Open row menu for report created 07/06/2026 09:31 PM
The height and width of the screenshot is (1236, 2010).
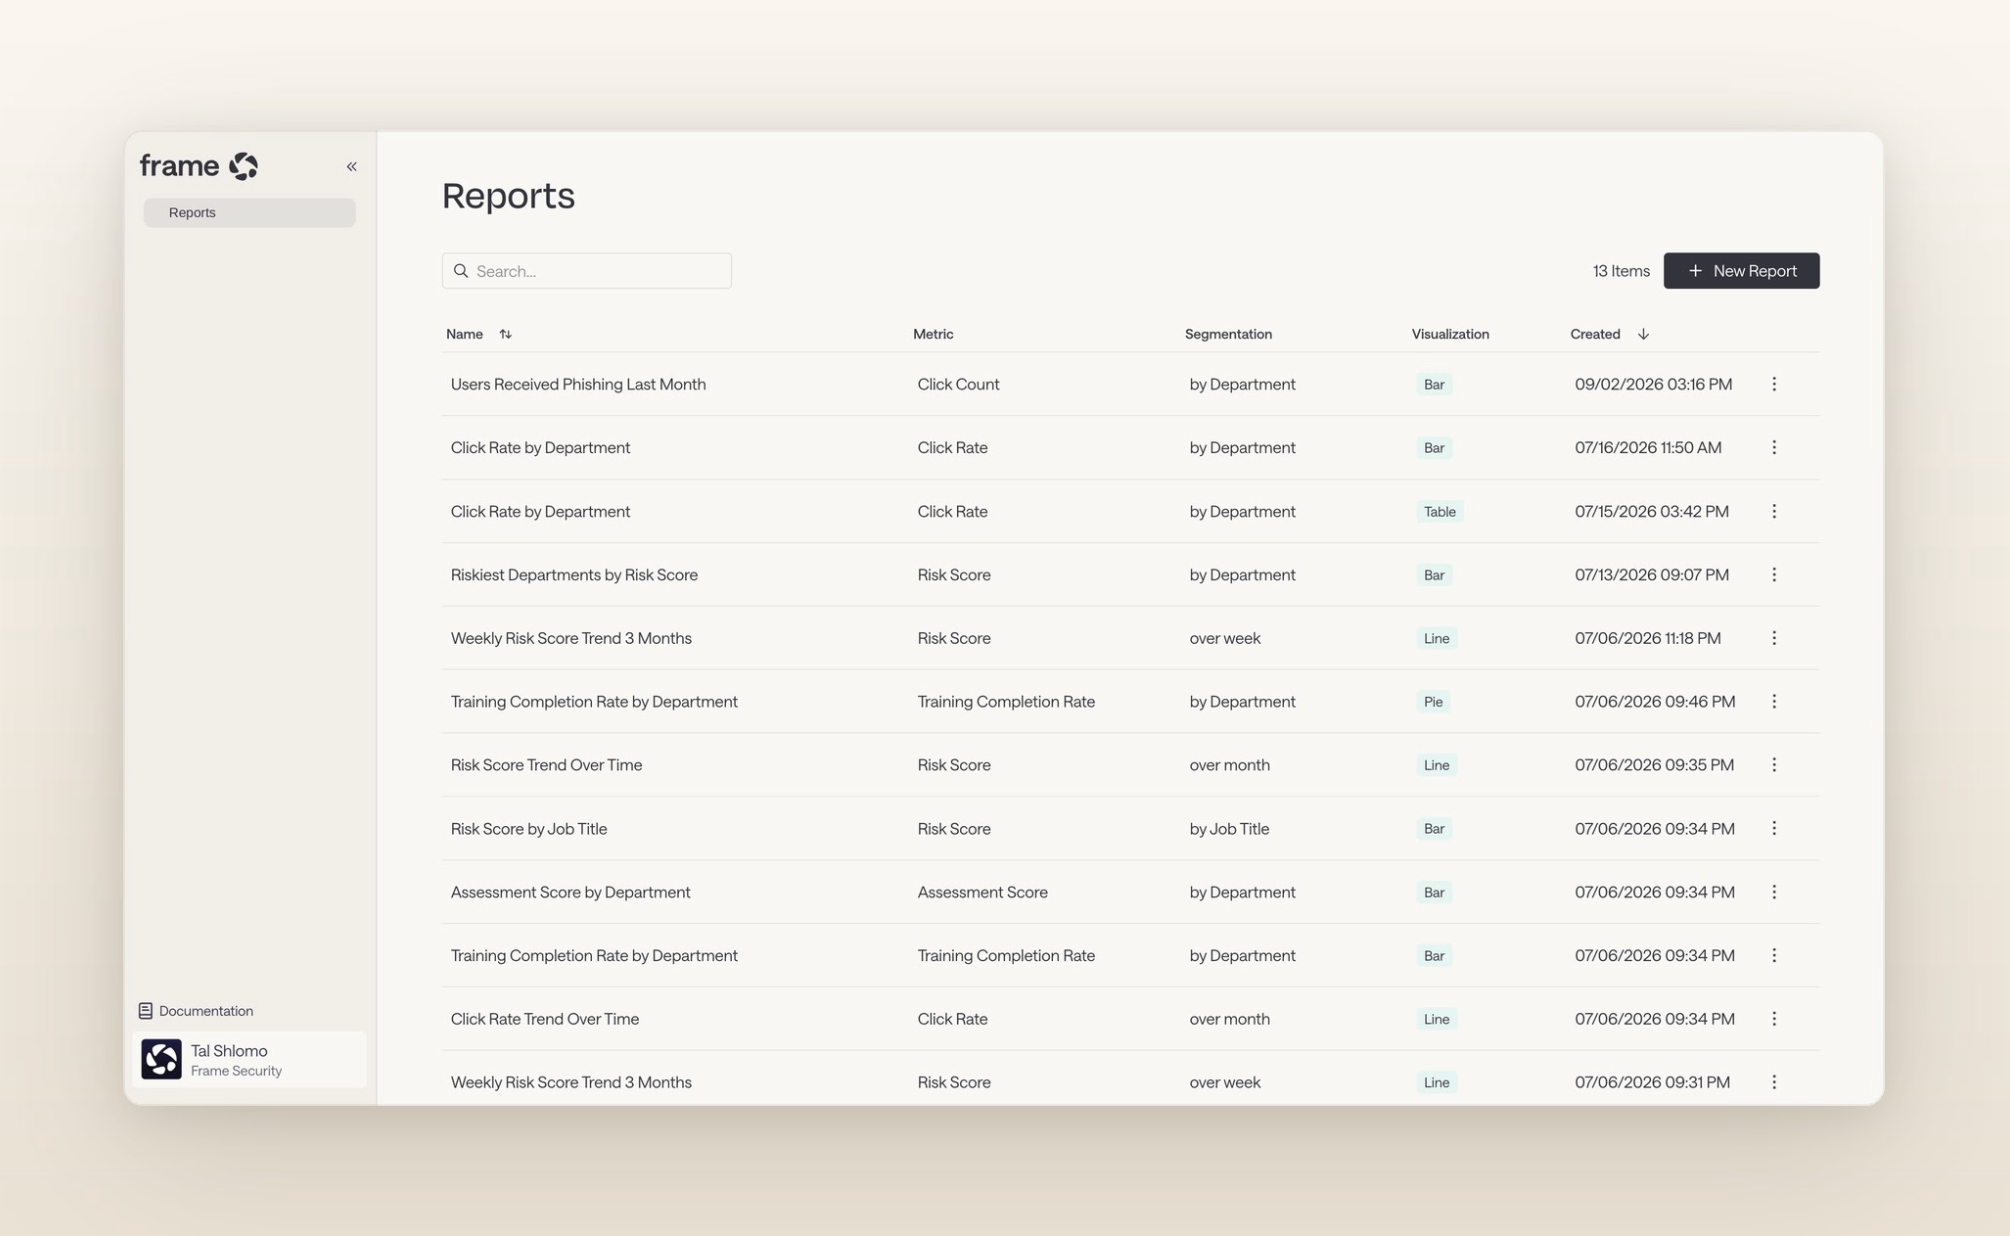pos(1774,1082)
